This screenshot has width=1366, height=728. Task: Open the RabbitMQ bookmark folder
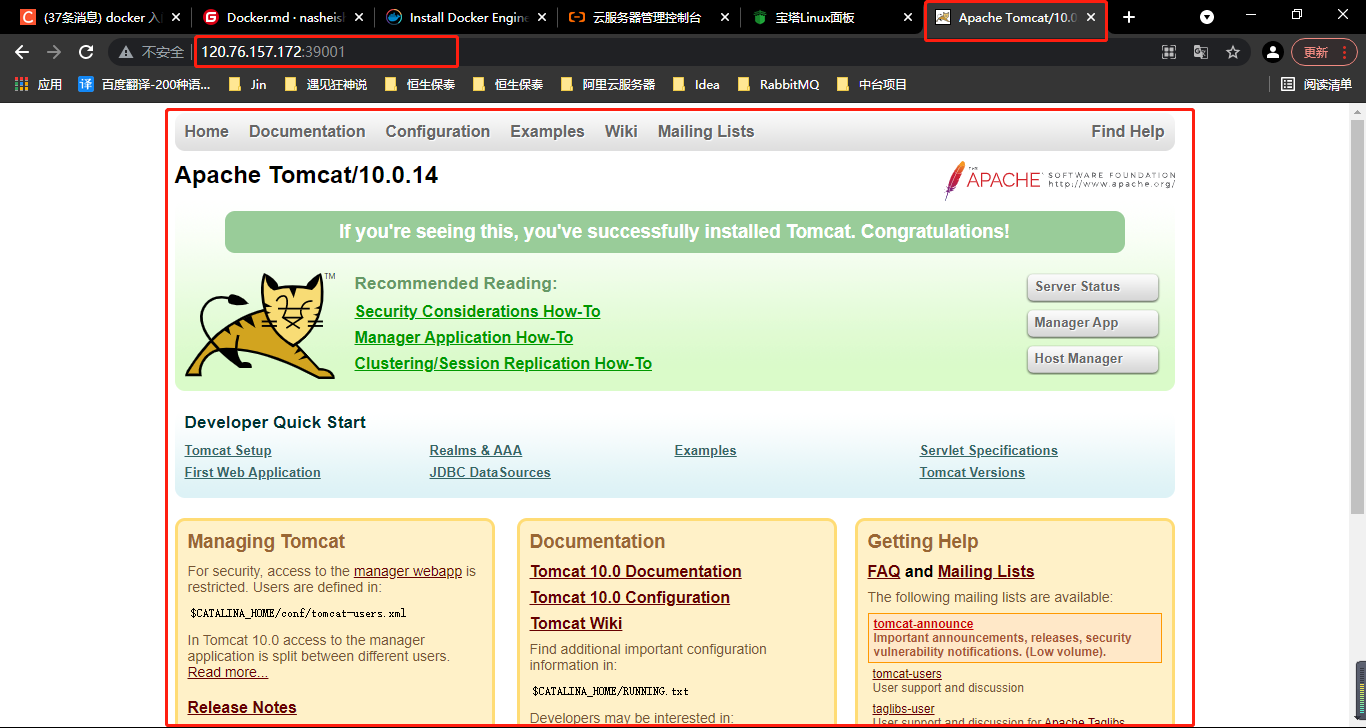[778, 84]
